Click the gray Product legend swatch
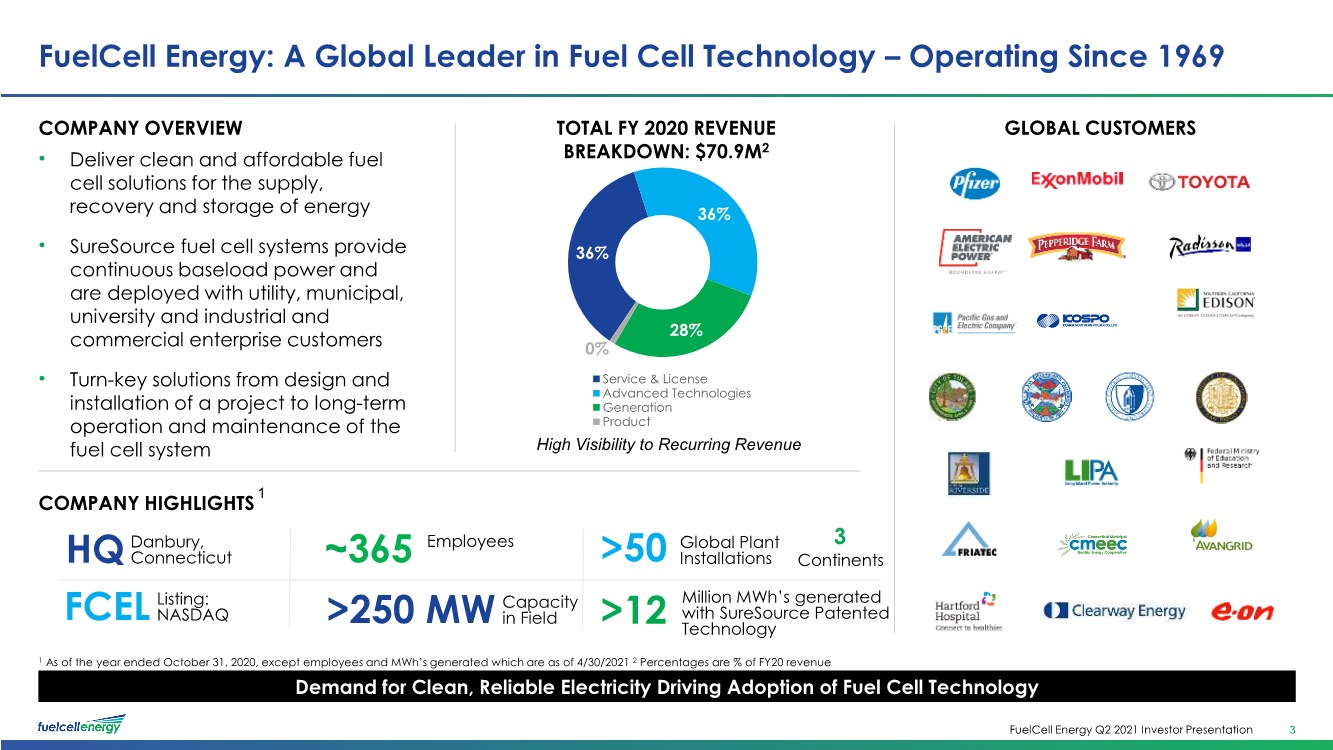The image size is (1333, 750). 597,422
